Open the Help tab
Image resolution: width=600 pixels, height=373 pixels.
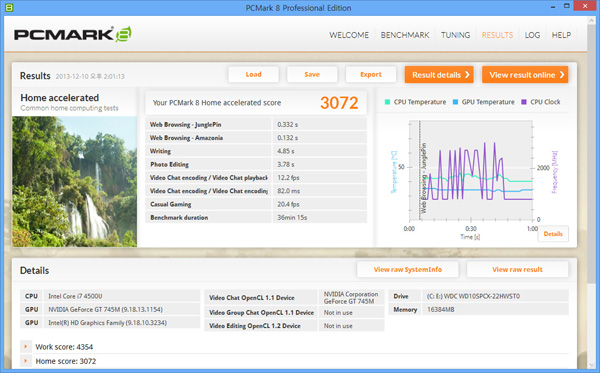point(561,35)
